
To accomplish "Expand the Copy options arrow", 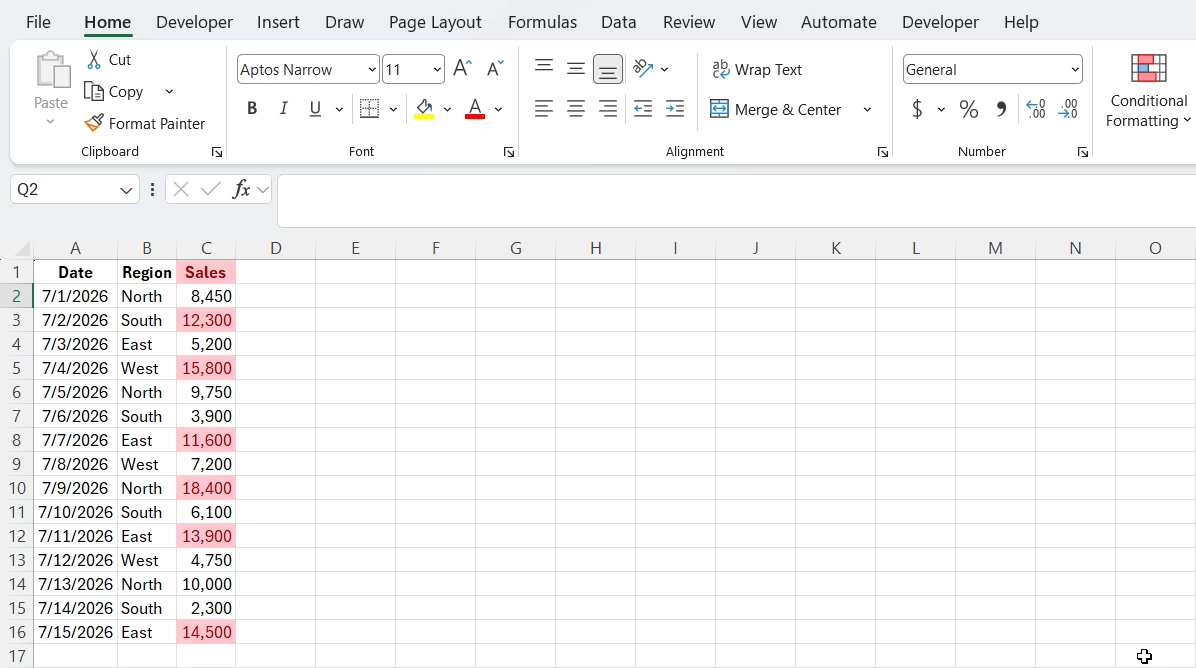I will point(169,92).
